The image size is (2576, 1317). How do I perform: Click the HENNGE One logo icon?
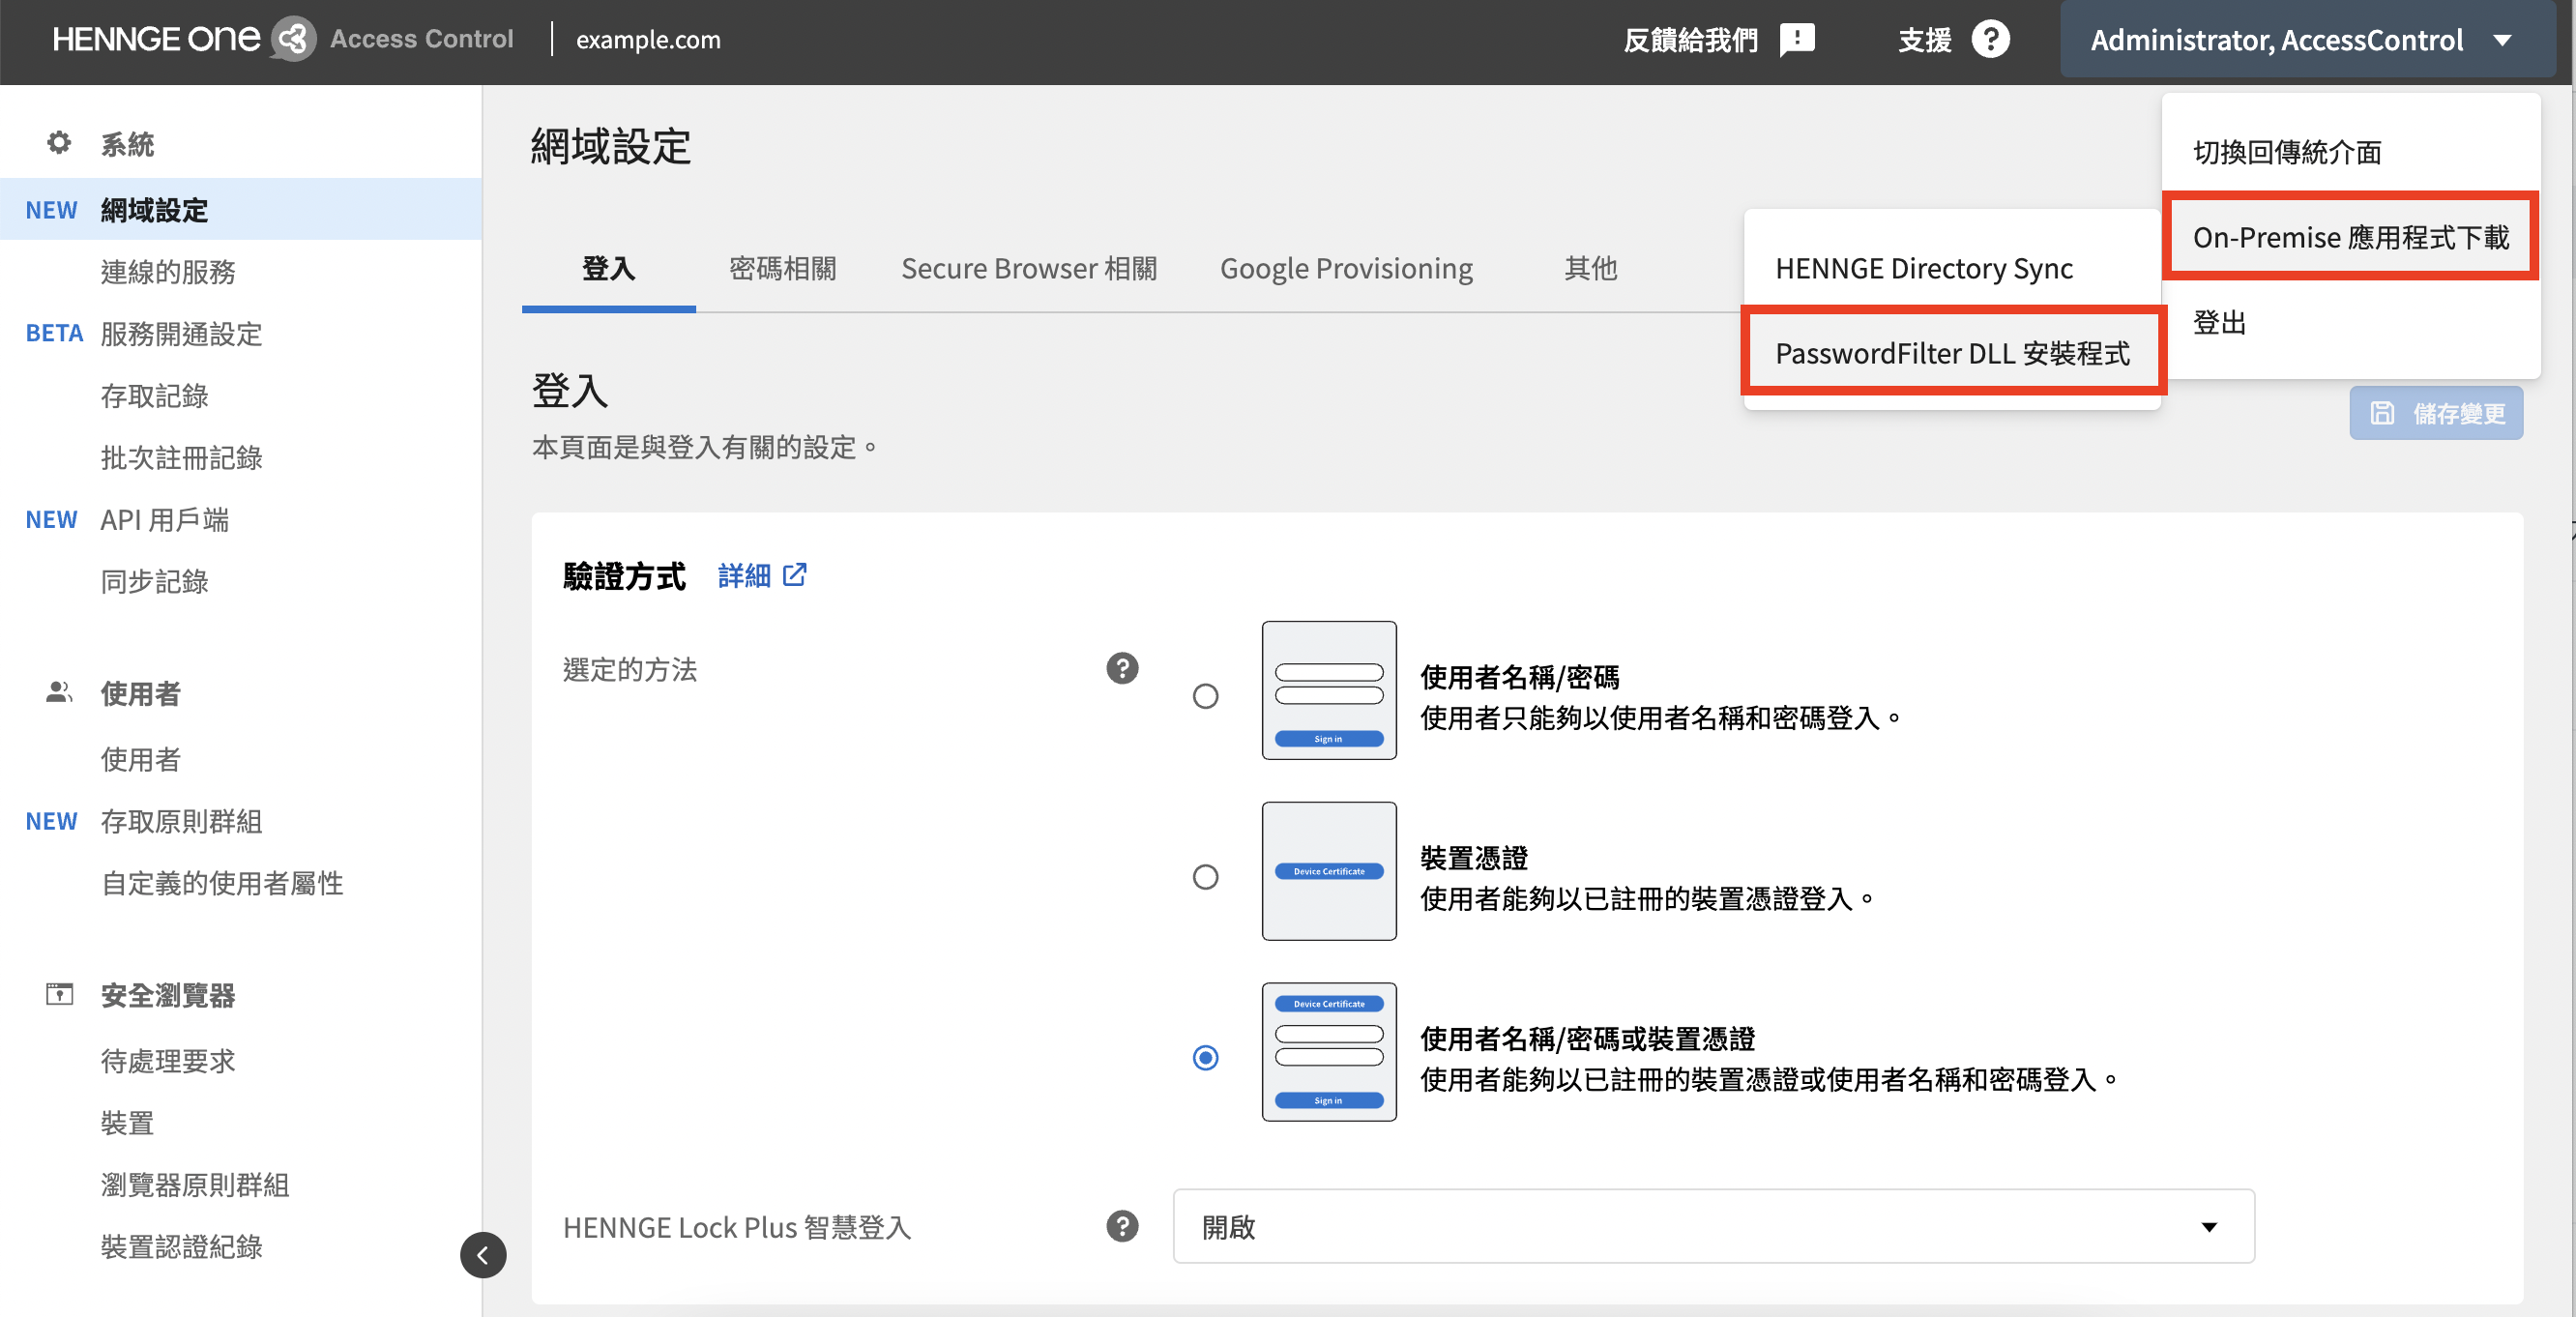pyautogui.click(x=293, y=39)
